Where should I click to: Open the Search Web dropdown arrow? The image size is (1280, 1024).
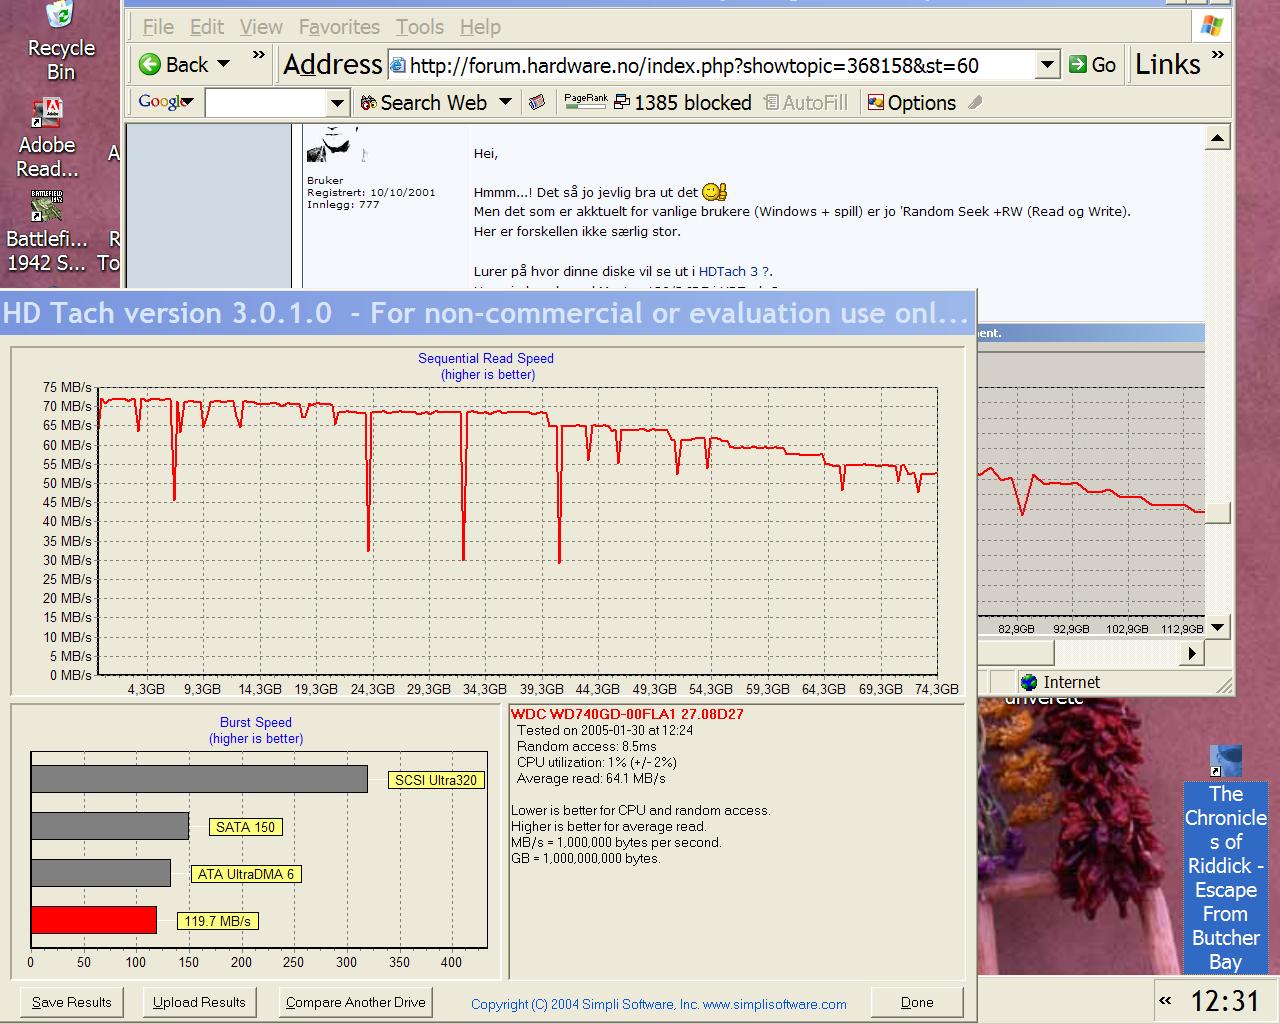(505, 102)
